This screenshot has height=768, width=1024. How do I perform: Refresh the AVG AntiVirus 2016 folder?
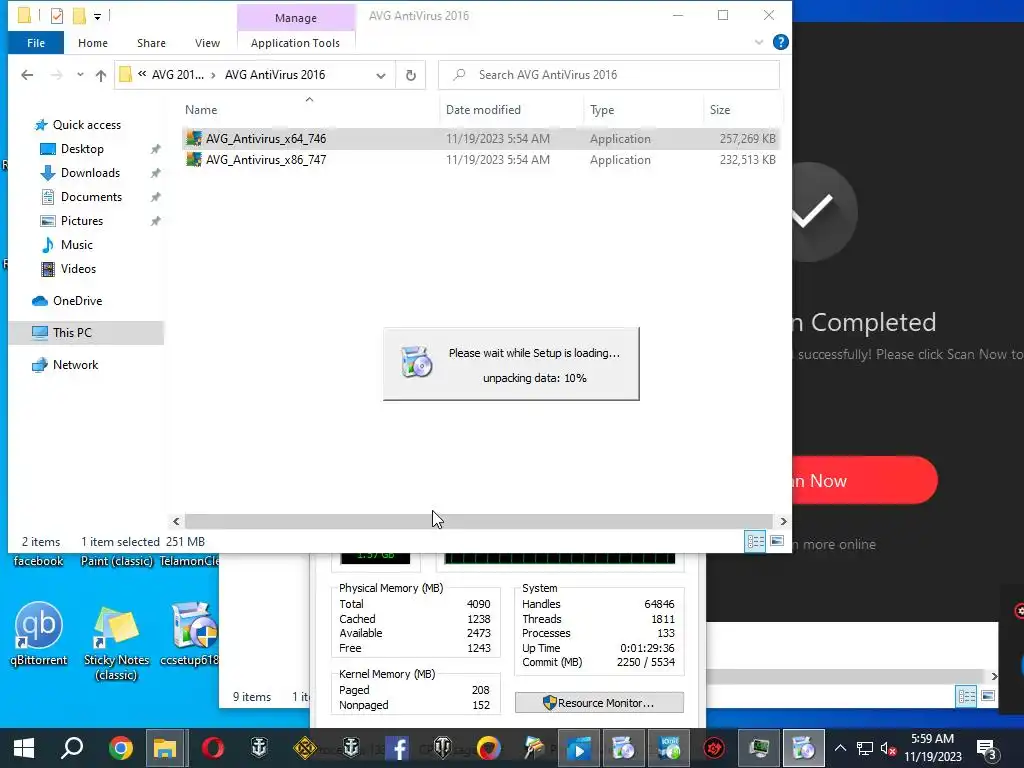[x=411, y=75]
